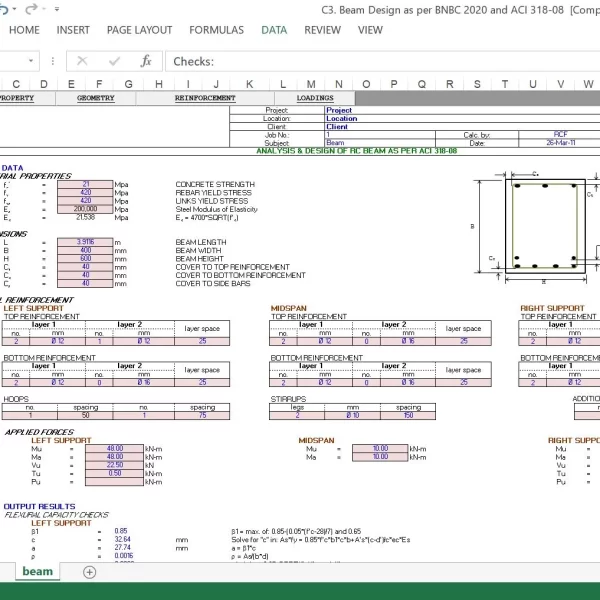Select midspan stirrups diameter Ø 10
This screenshot has width=600, height=600.
click(x=352, y=416)
